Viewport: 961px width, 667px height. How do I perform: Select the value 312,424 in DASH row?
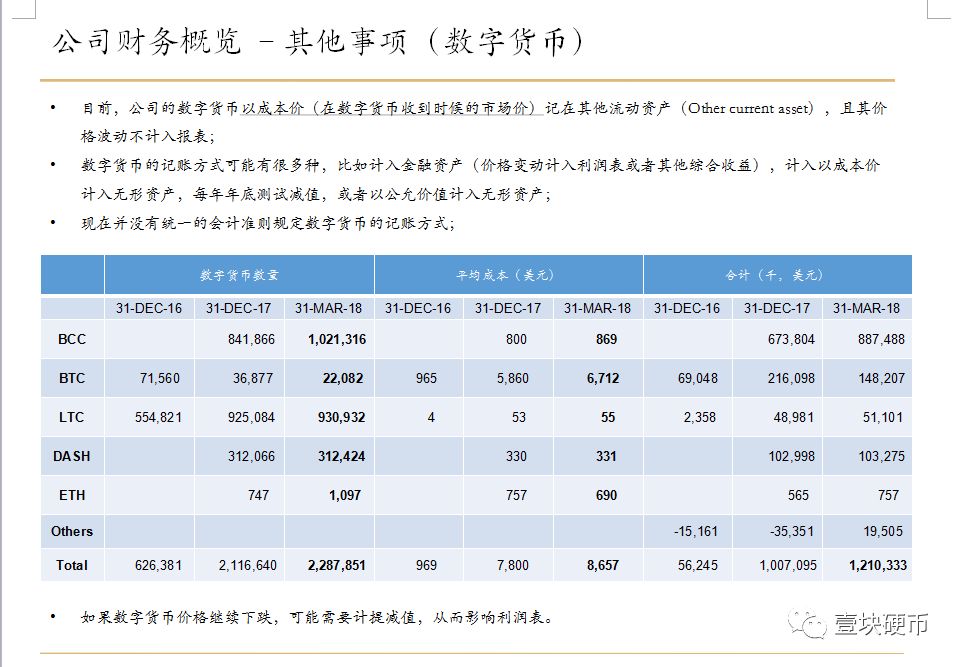[341, 457]
